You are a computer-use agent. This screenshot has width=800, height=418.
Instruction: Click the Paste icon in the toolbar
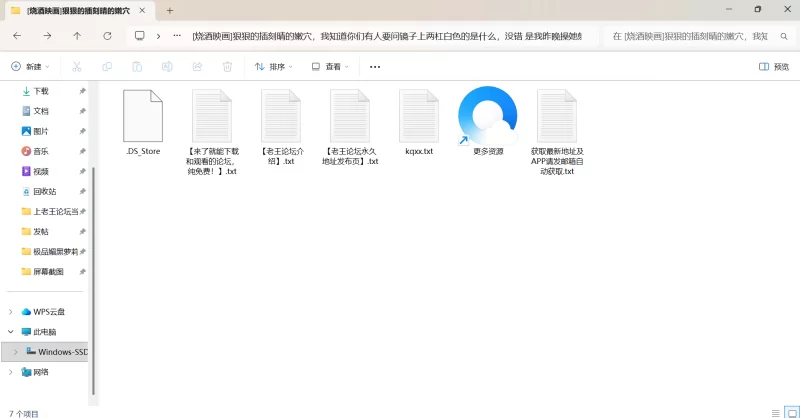click(137, 67)
